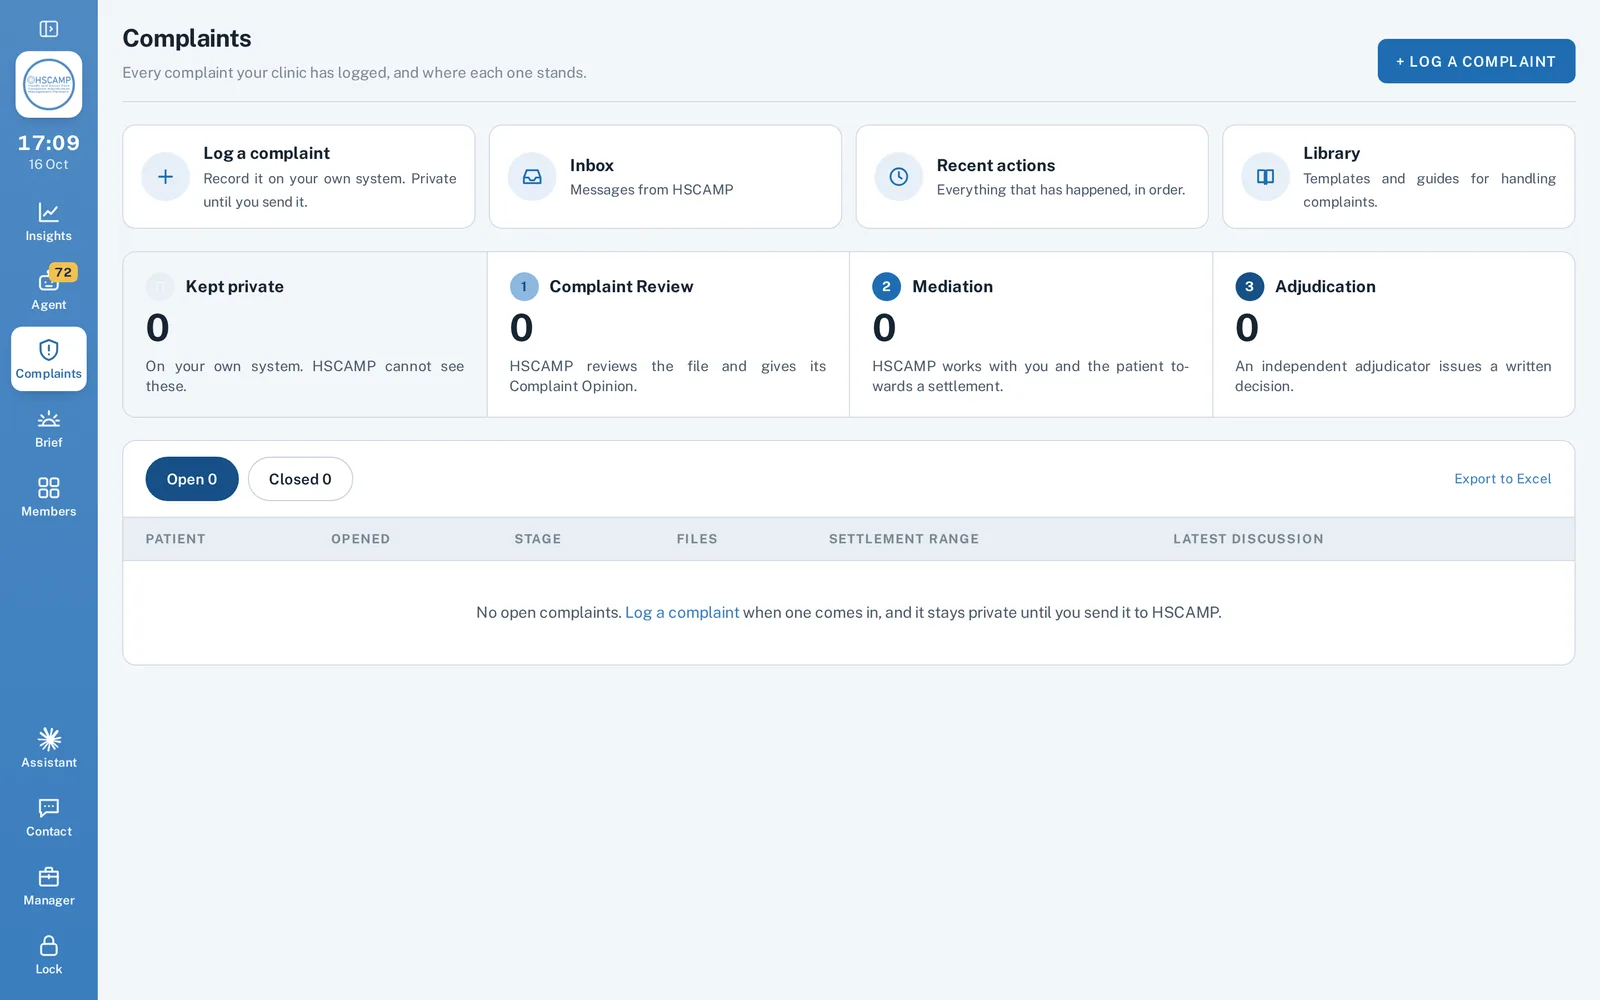Click the Recent actions clock icon
This screenshot has width=1600, height=1000.
(x=899, y=177)
